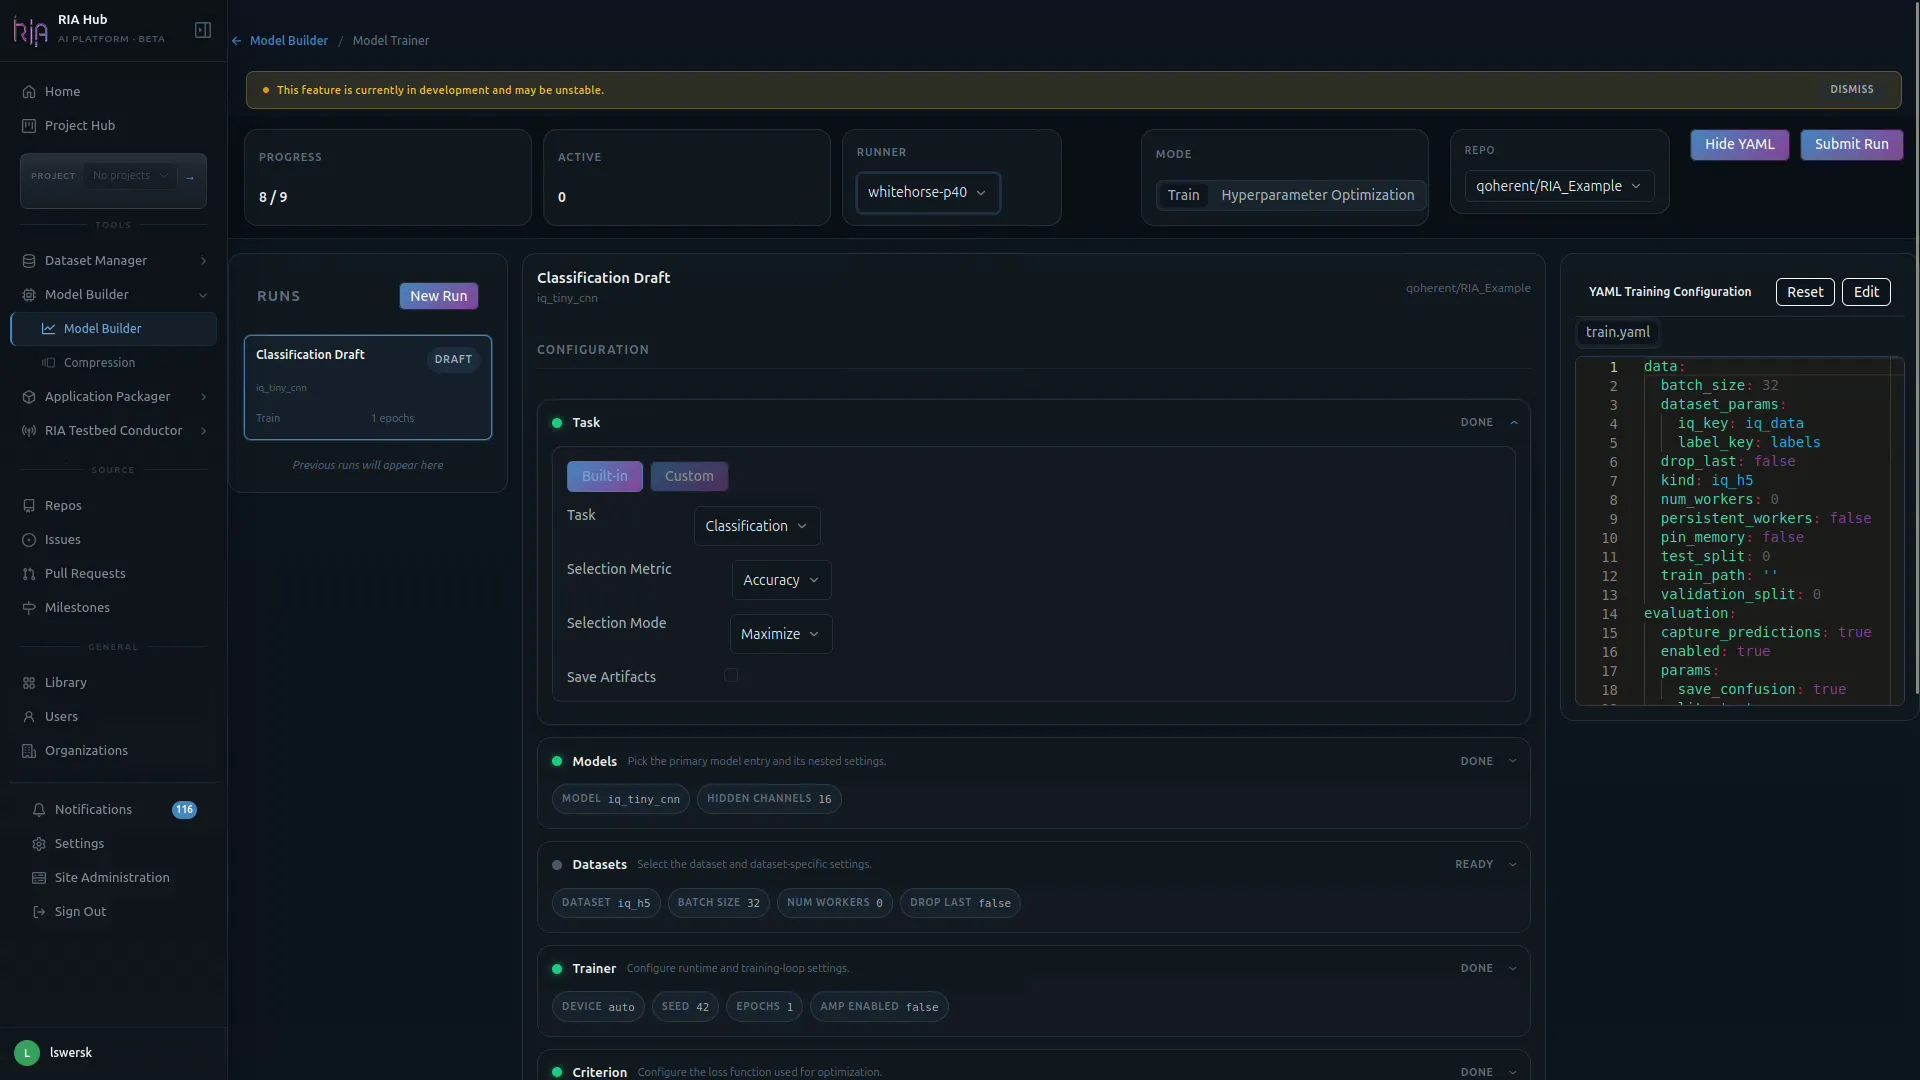
Task: Click the Model Builder chip icon
Action: coord(29,295)
